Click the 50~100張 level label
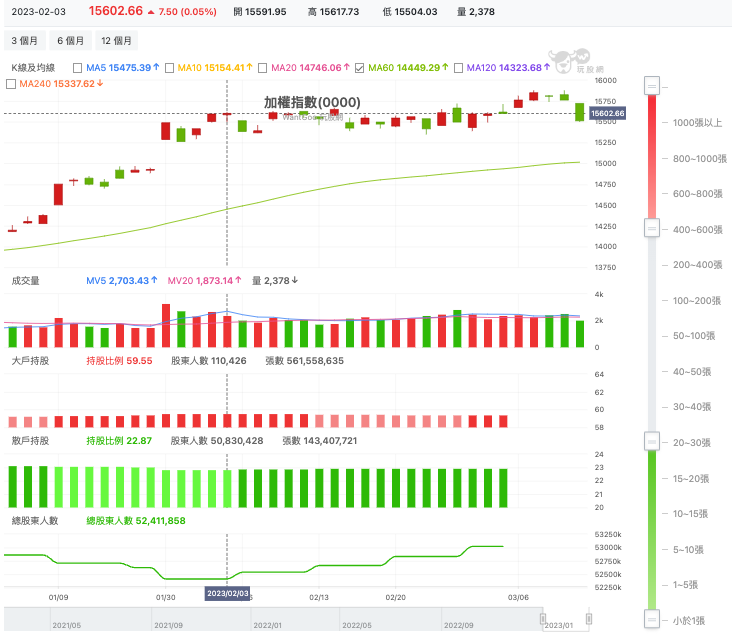732x637 pixels. click(x=694, y=336)
